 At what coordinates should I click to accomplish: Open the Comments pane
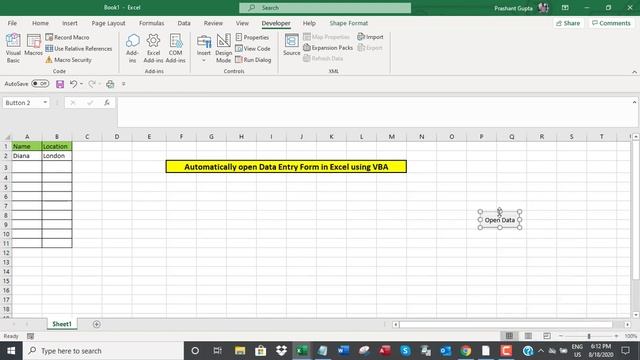pyautogui.click(x=611, y=23)
